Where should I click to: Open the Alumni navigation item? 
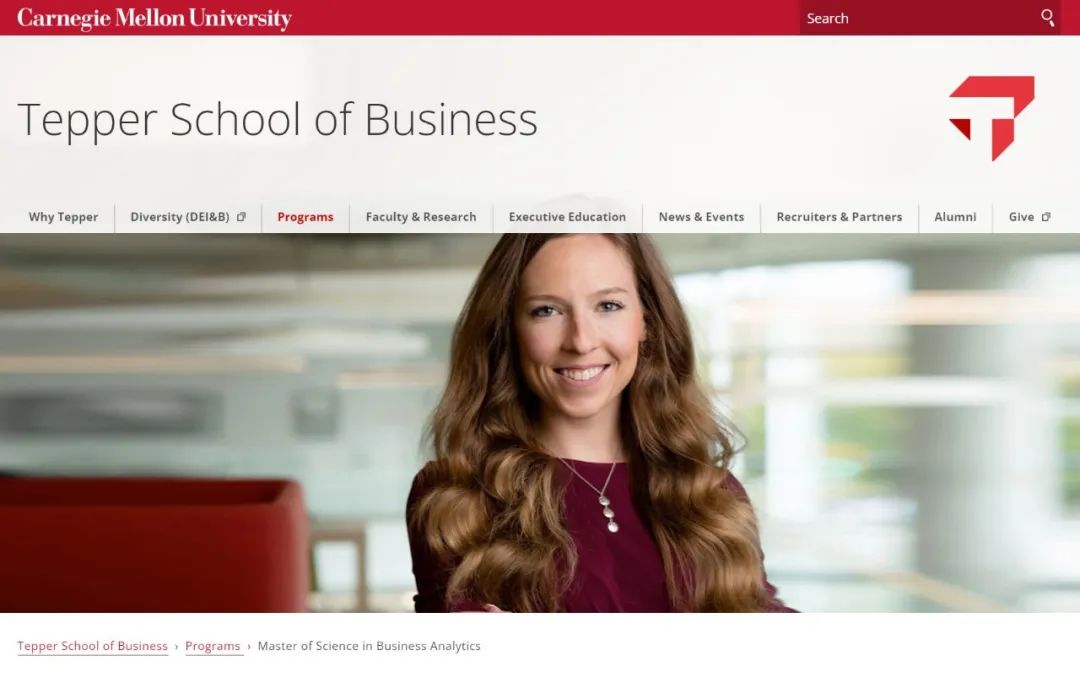tap(955, 217)
